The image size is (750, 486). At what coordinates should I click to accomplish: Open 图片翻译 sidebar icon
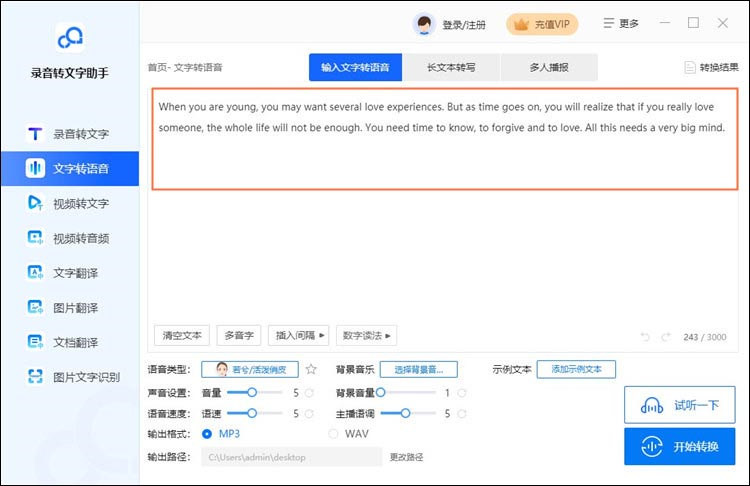[x=35, y=307]
